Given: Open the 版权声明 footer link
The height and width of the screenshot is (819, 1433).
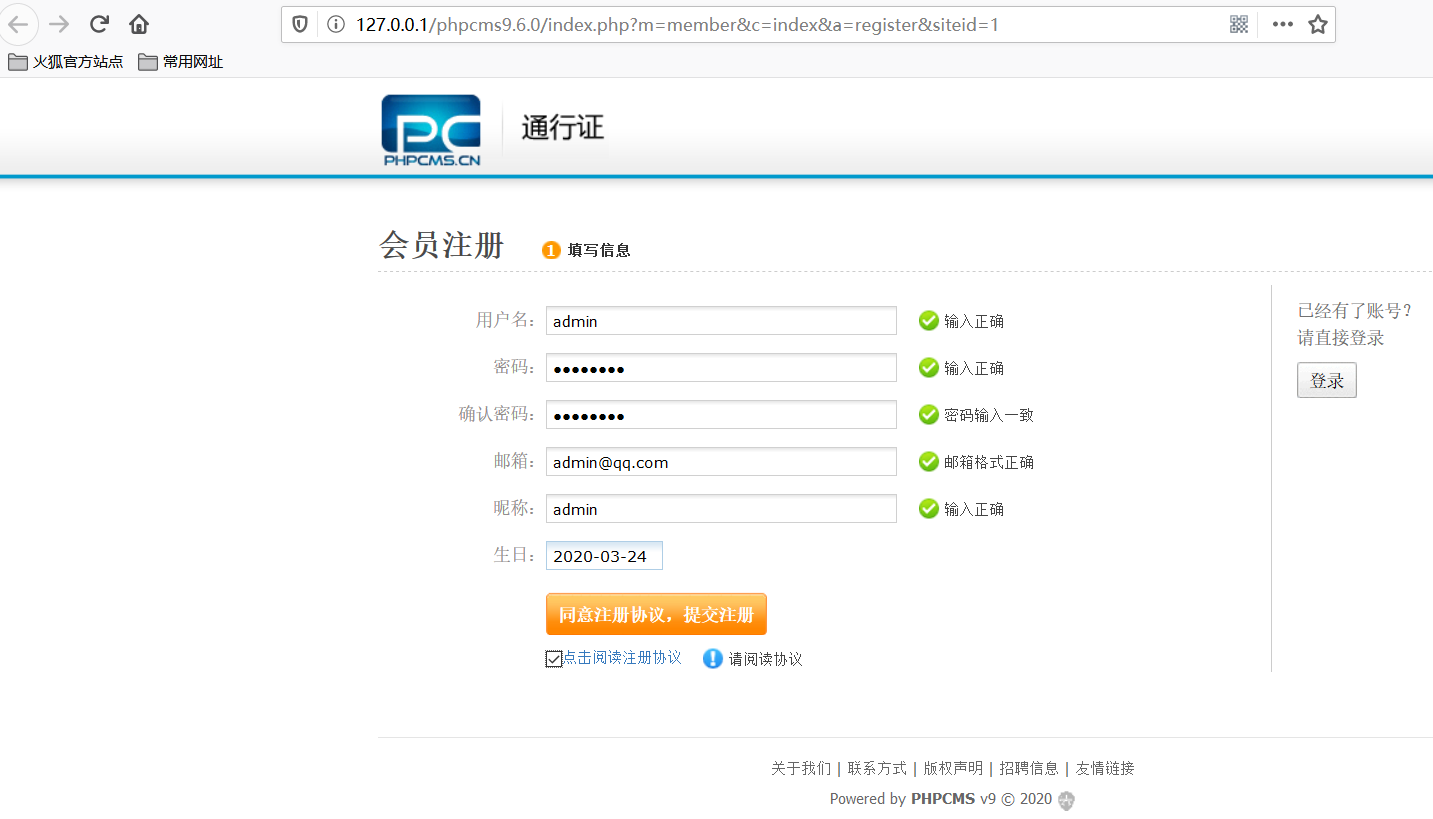Looking at the screenshot, I should [x=953, y=768].
